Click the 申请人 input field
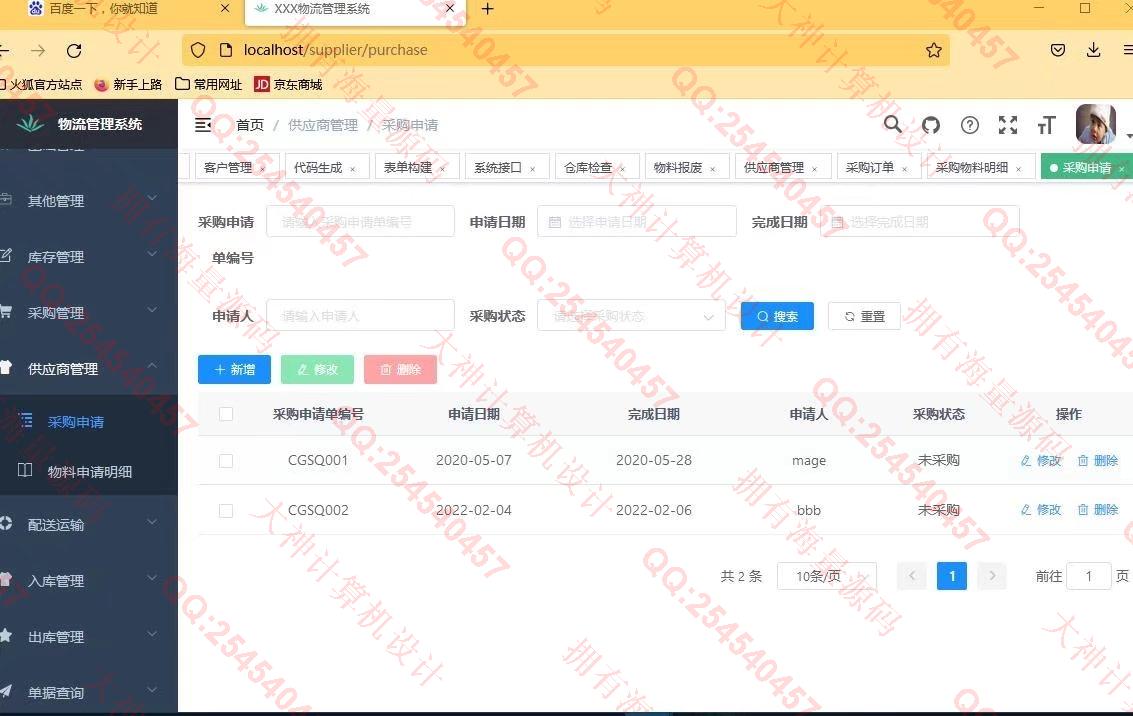 click(360, 316)
